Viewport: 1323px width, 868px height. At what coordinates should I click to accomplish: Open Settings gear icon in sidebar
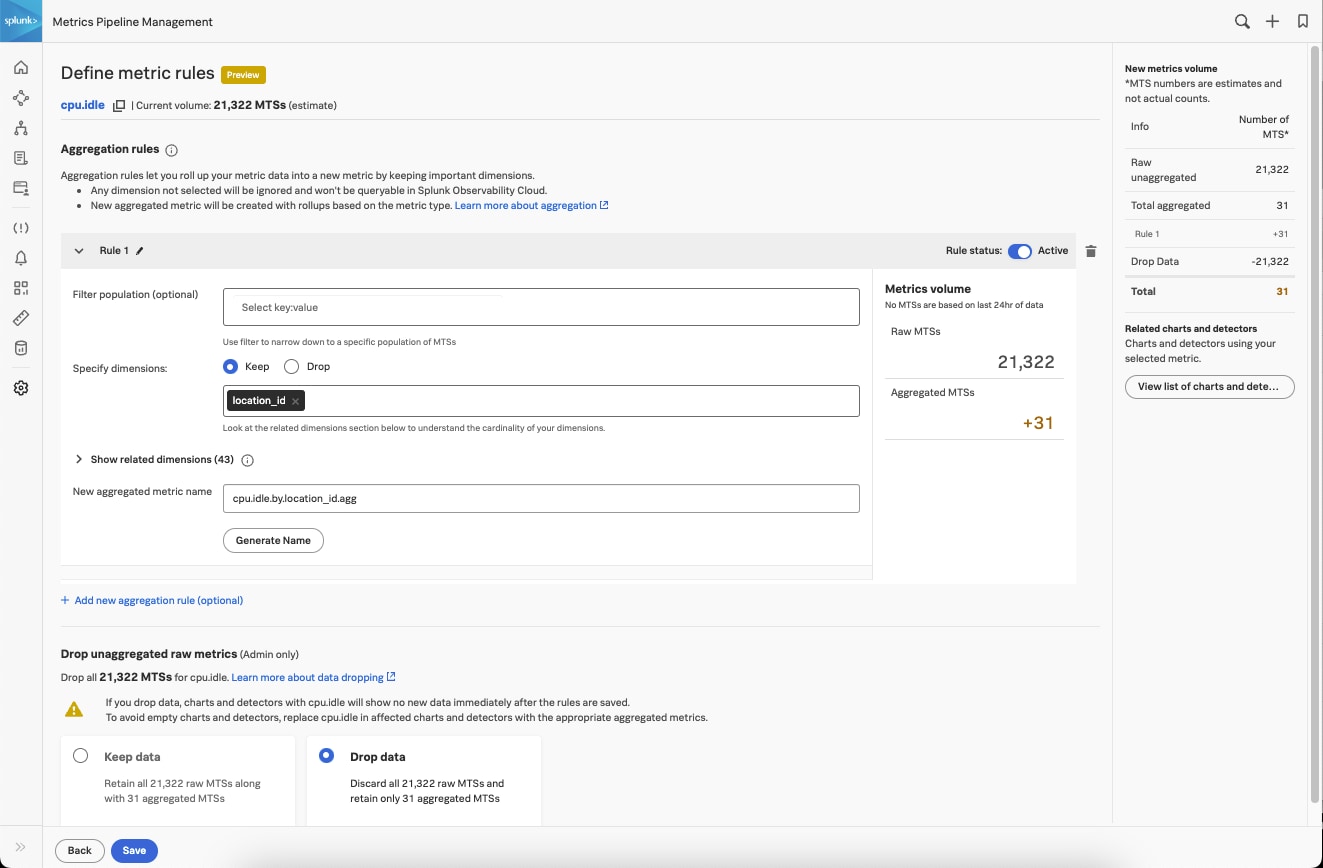[21, 388]
